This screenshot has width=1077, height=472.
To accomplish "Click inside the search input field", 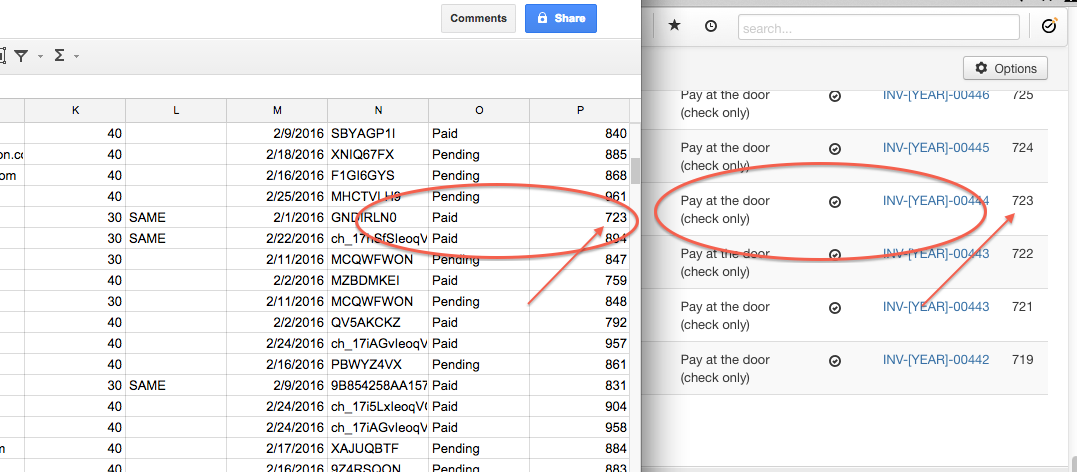I will click(878, 28).
